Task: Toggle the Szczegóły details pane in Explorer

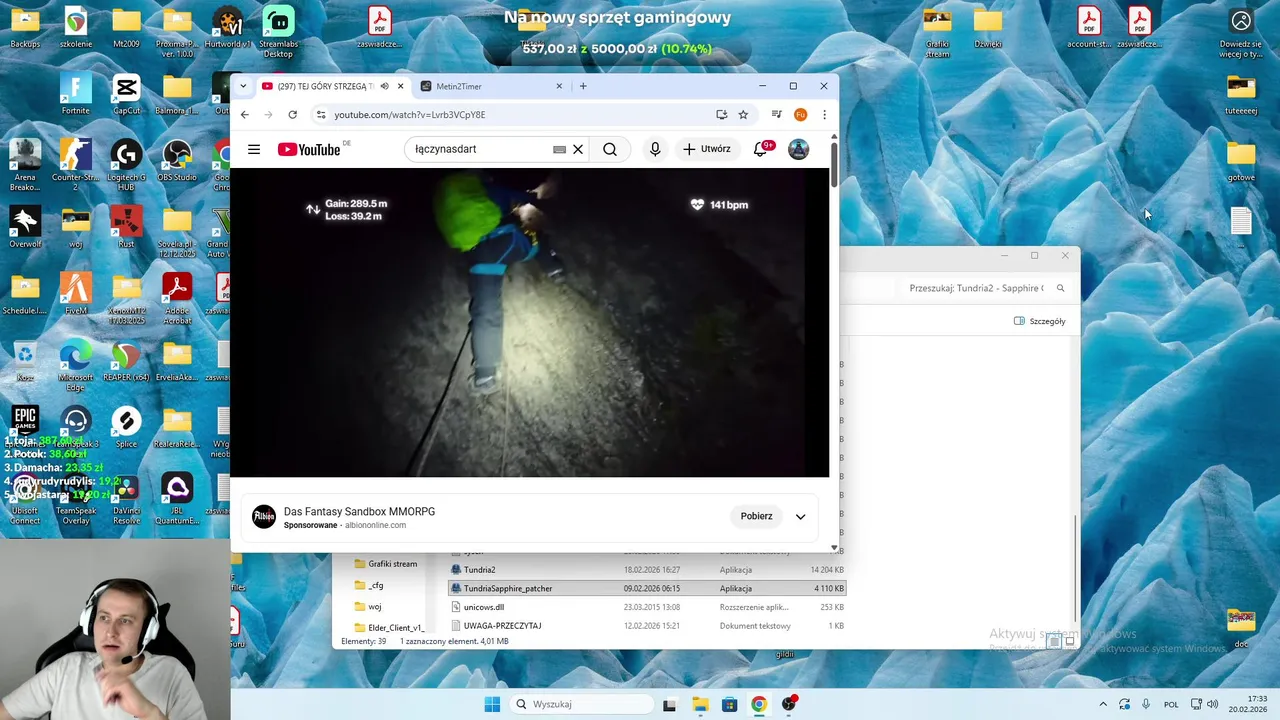Action: [1040, 321]
